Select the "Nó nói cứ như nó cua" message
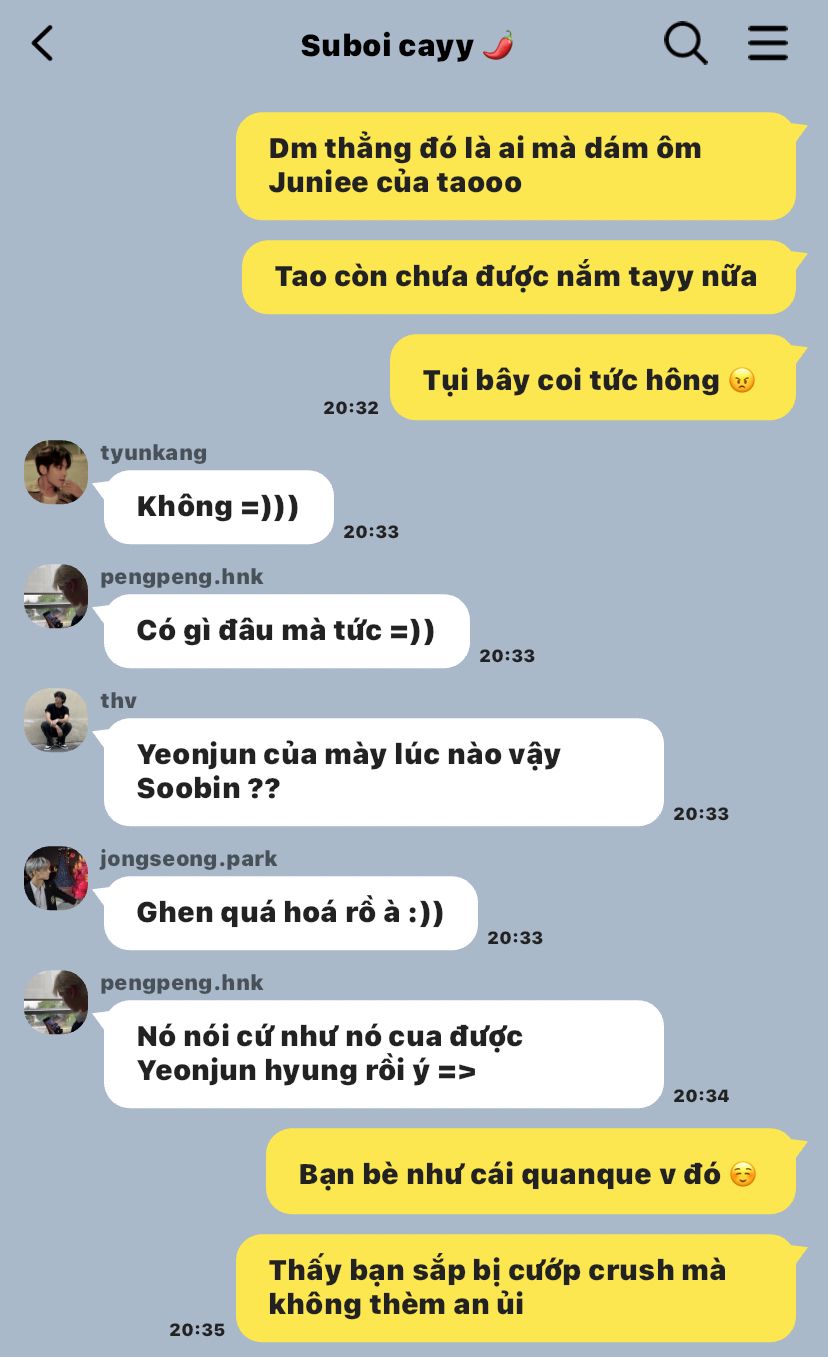Screen dimensions: 828x1357 383,1054
